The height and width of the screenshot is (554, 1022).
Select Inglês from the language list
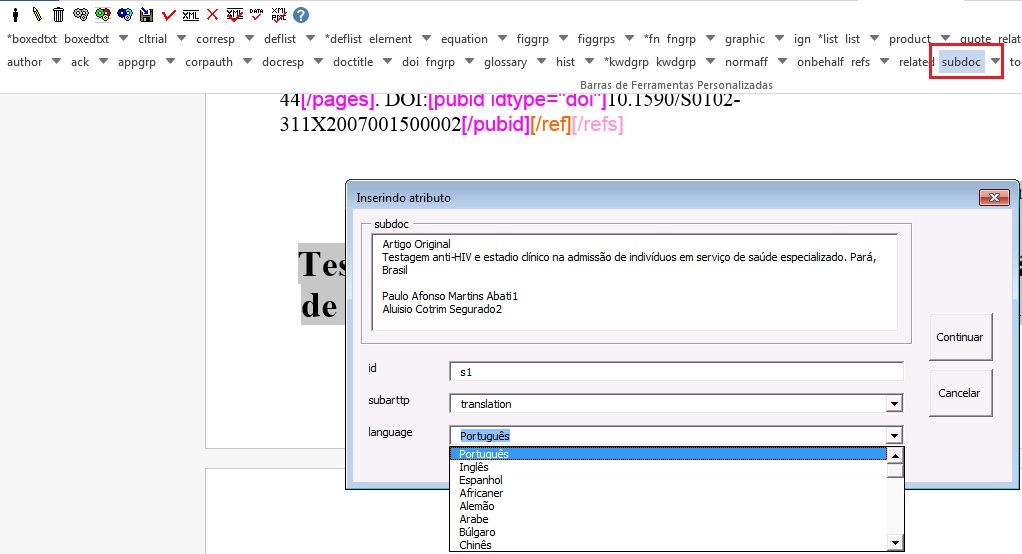coord(474,467)
